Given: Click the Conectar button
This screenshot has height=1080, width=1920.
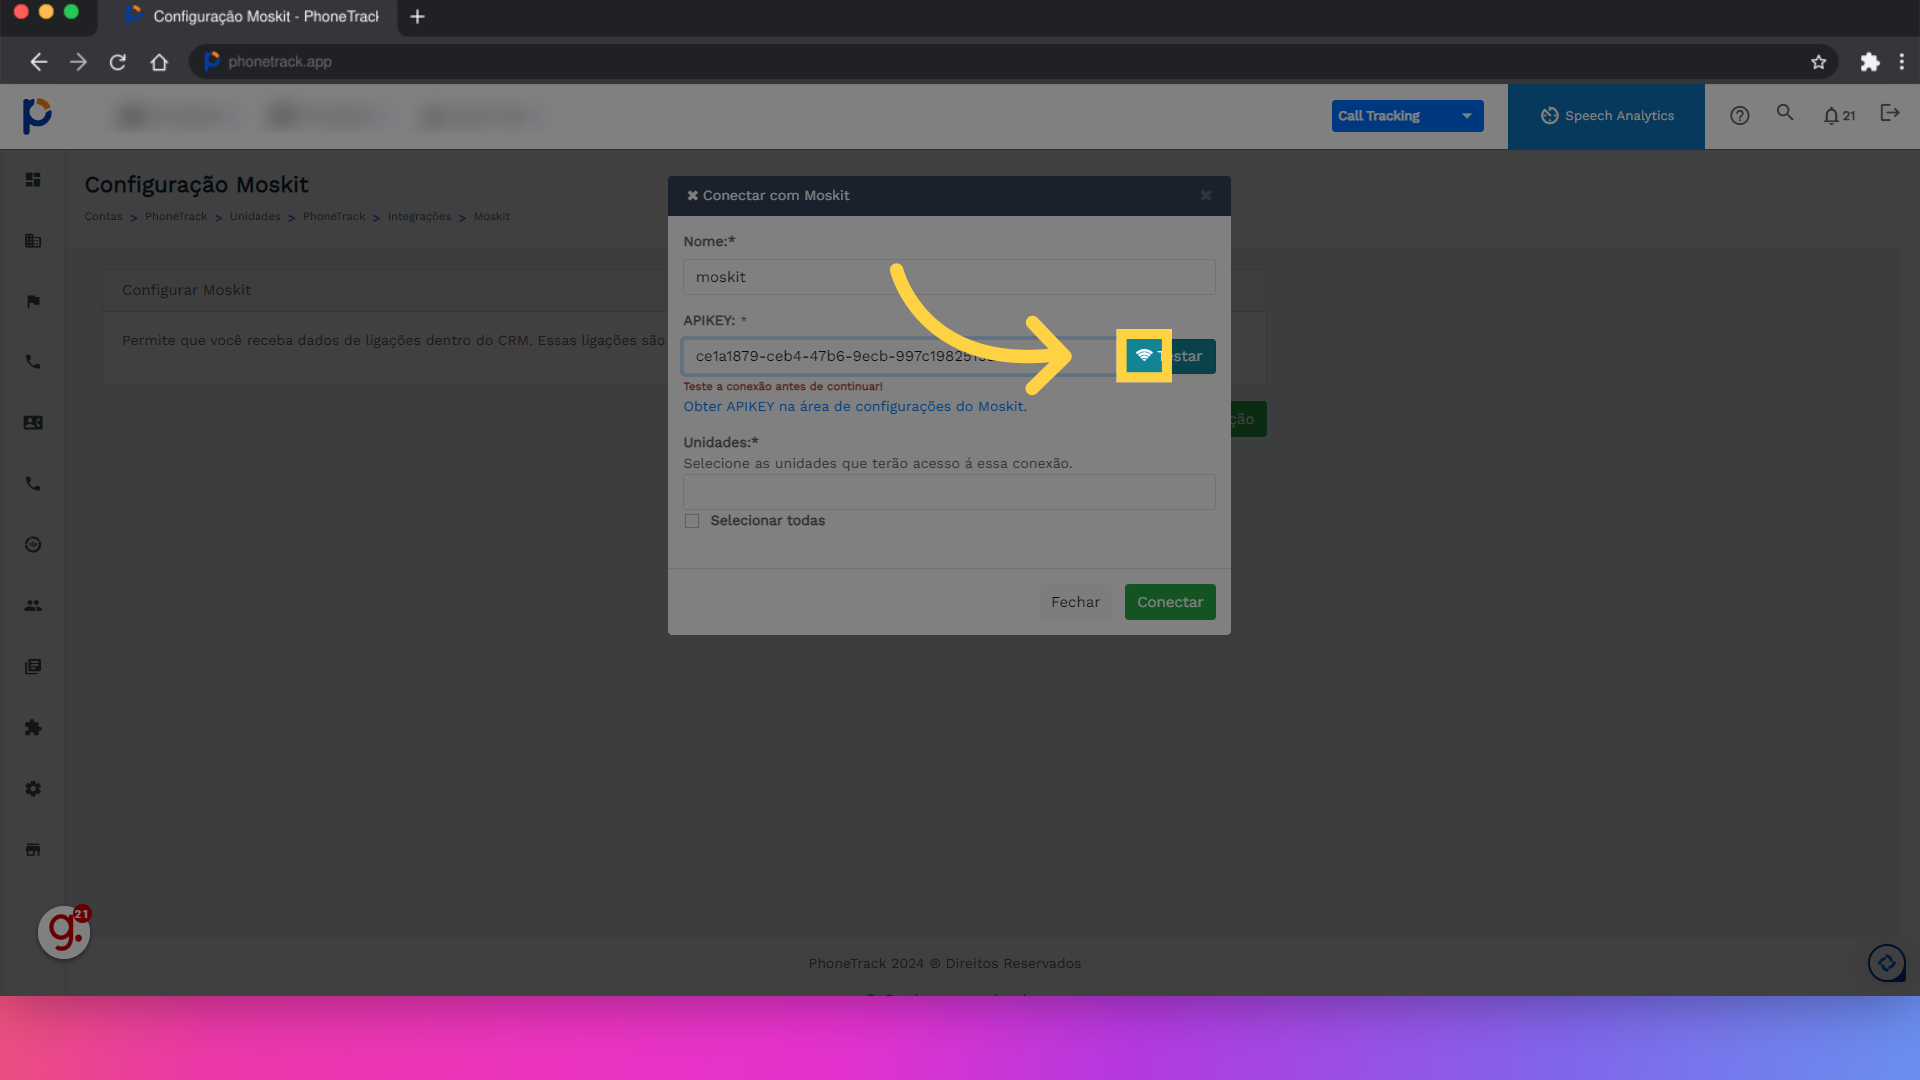Looking at the screenshot, I should [x=1170, y=602].
